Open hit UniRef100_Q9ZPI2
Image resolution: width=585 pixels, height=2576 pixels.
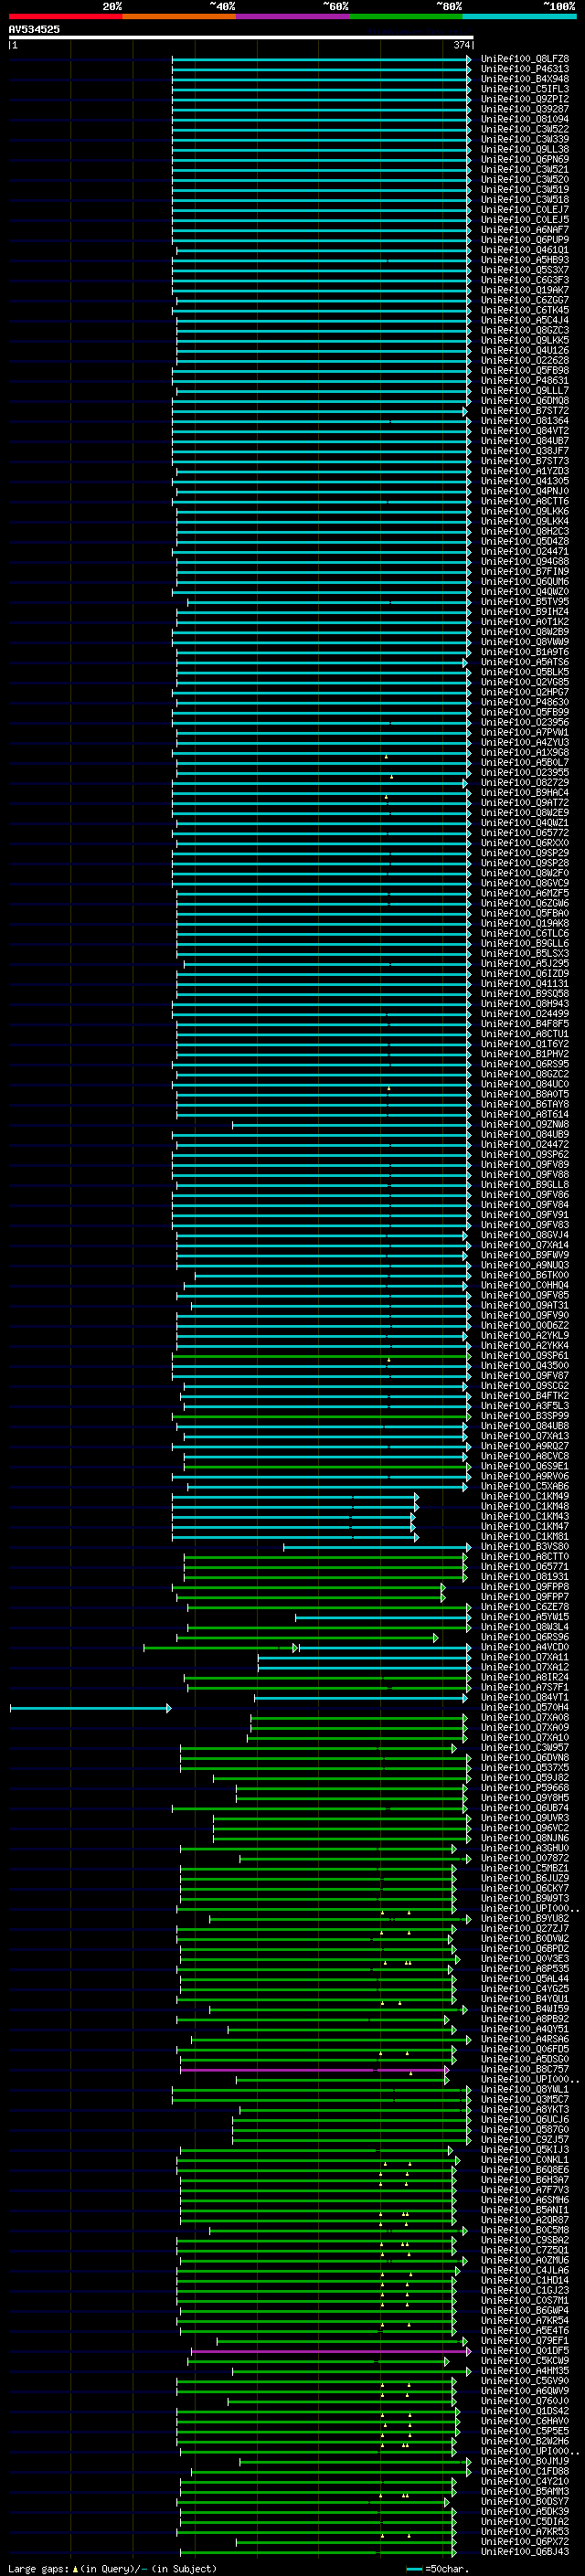525,99
